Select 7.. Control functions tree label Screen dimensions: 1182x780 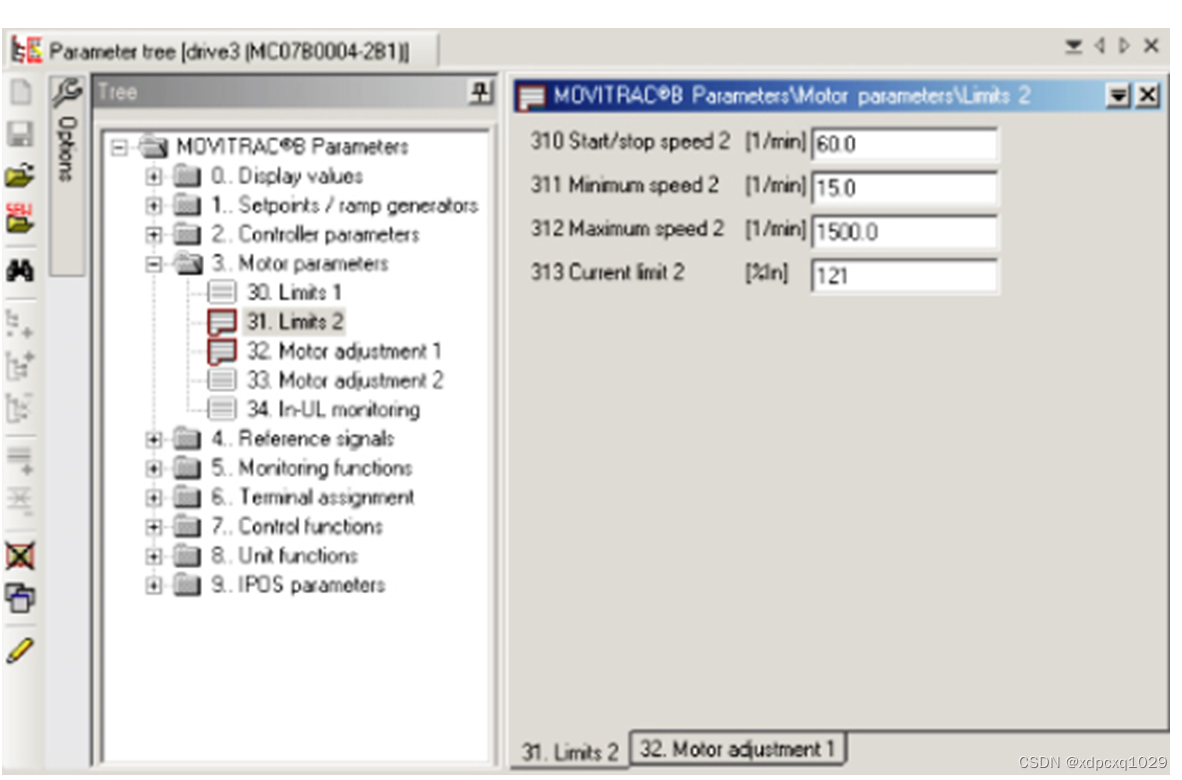tap(297, 526)
